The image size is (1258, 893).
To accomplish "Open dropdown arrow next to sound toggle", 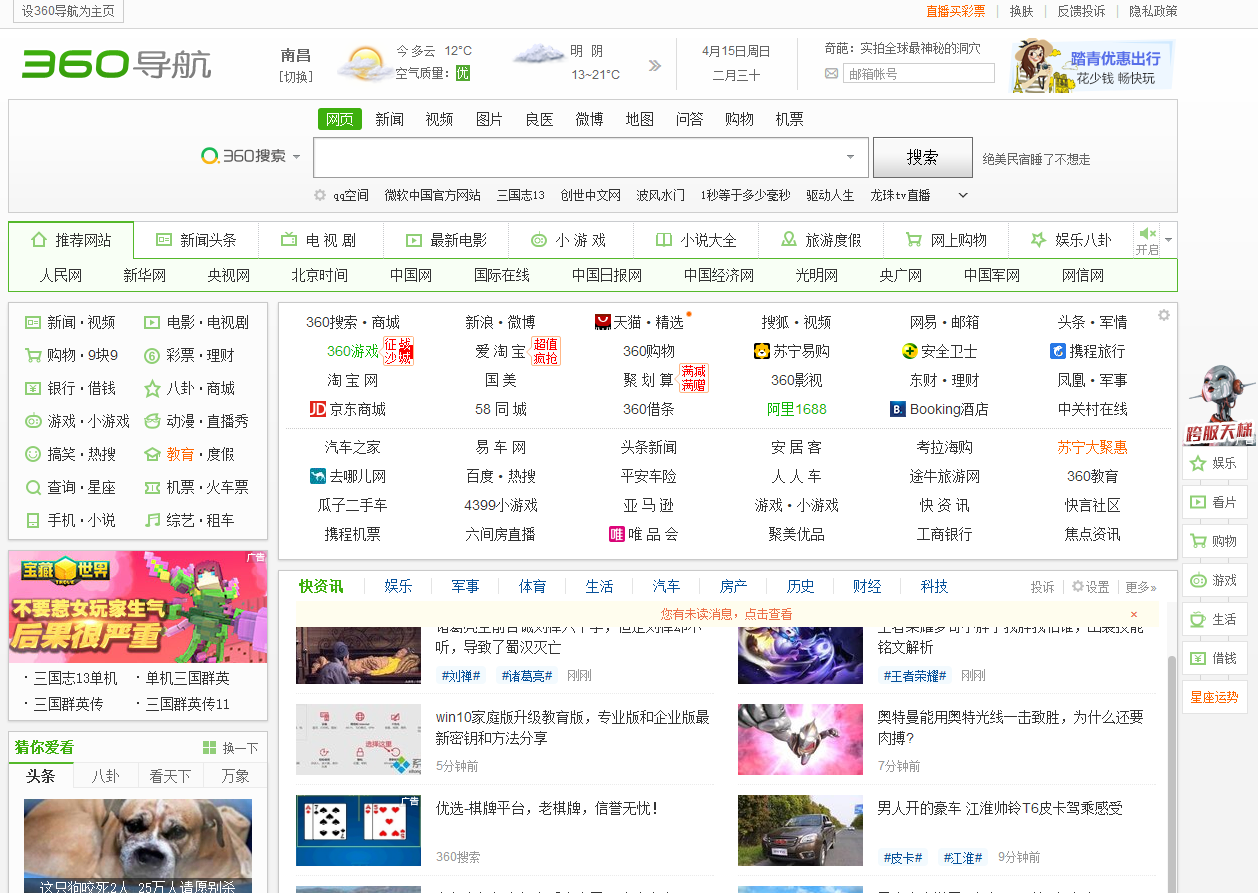I will point(1168,240).
